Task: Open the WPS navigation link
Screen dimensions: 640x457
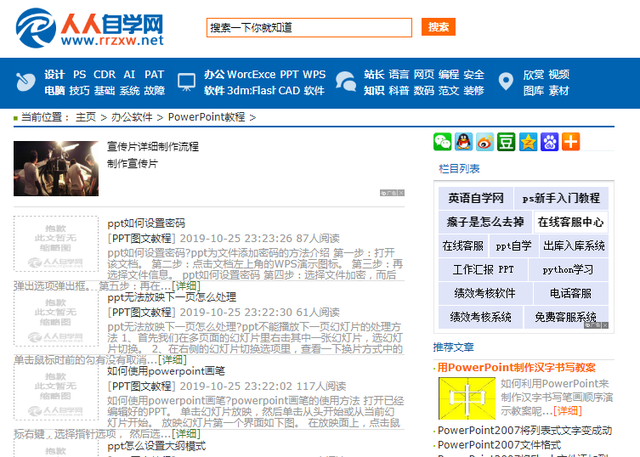Action: pyautogui.click(x=314, y=75)
